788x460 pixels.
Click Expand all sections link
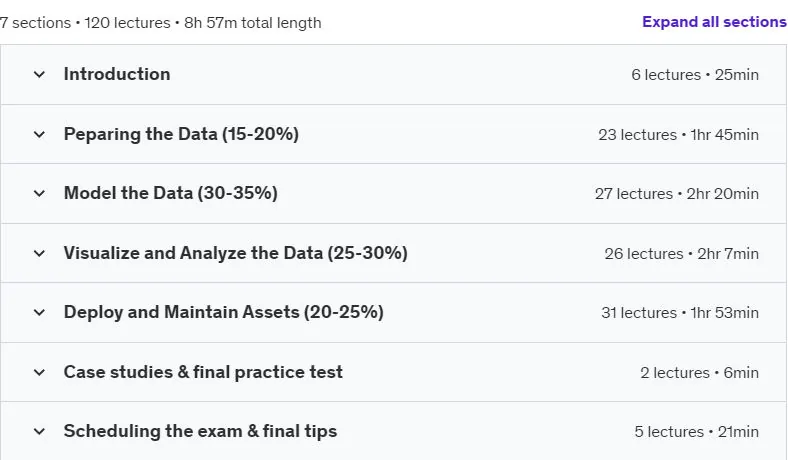(714, 22)
